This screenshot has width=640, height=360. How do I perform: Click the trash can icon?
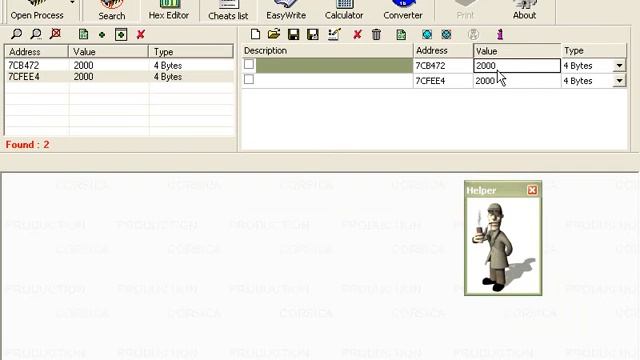coord(376,35)
